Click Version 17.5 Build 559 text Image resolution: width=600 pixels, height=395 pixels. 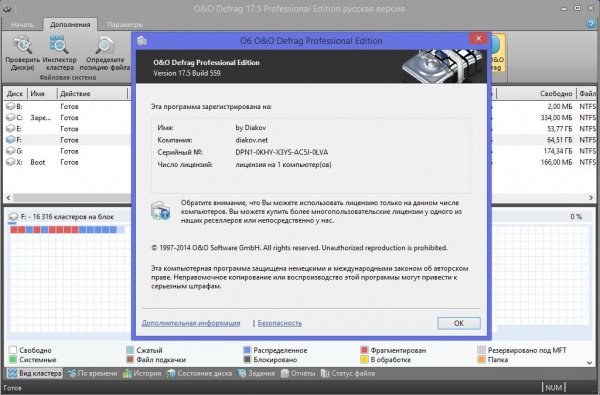(187, 73)
